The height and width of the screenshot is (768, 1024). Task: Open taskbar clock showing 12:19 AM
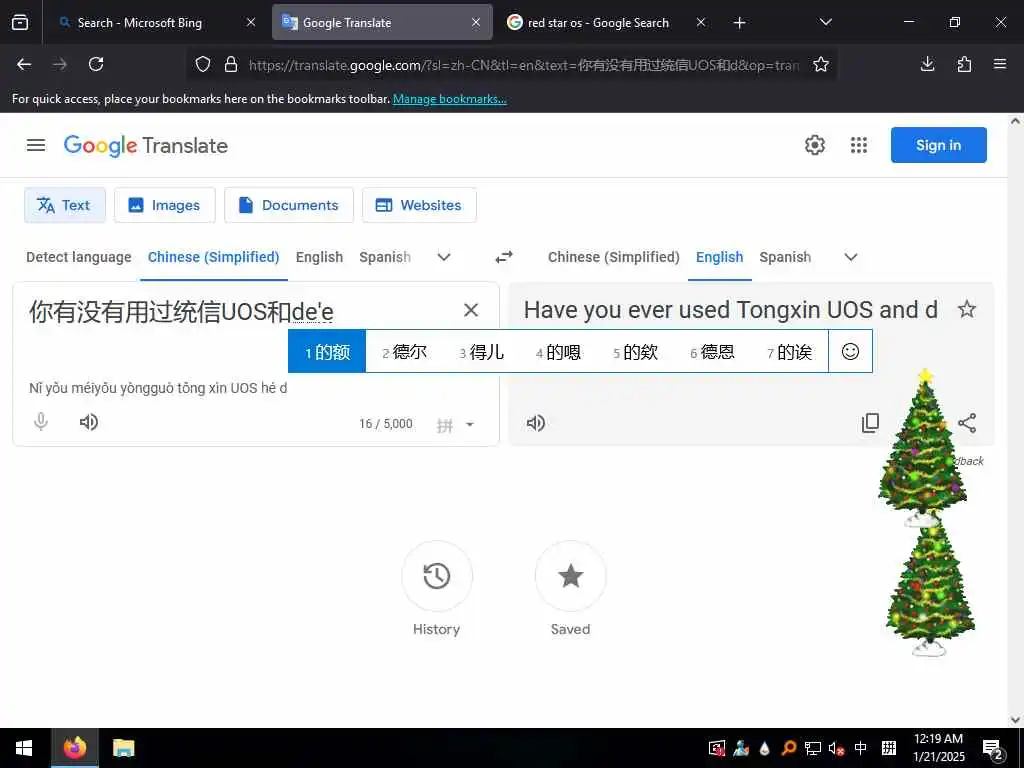(938, 748)
